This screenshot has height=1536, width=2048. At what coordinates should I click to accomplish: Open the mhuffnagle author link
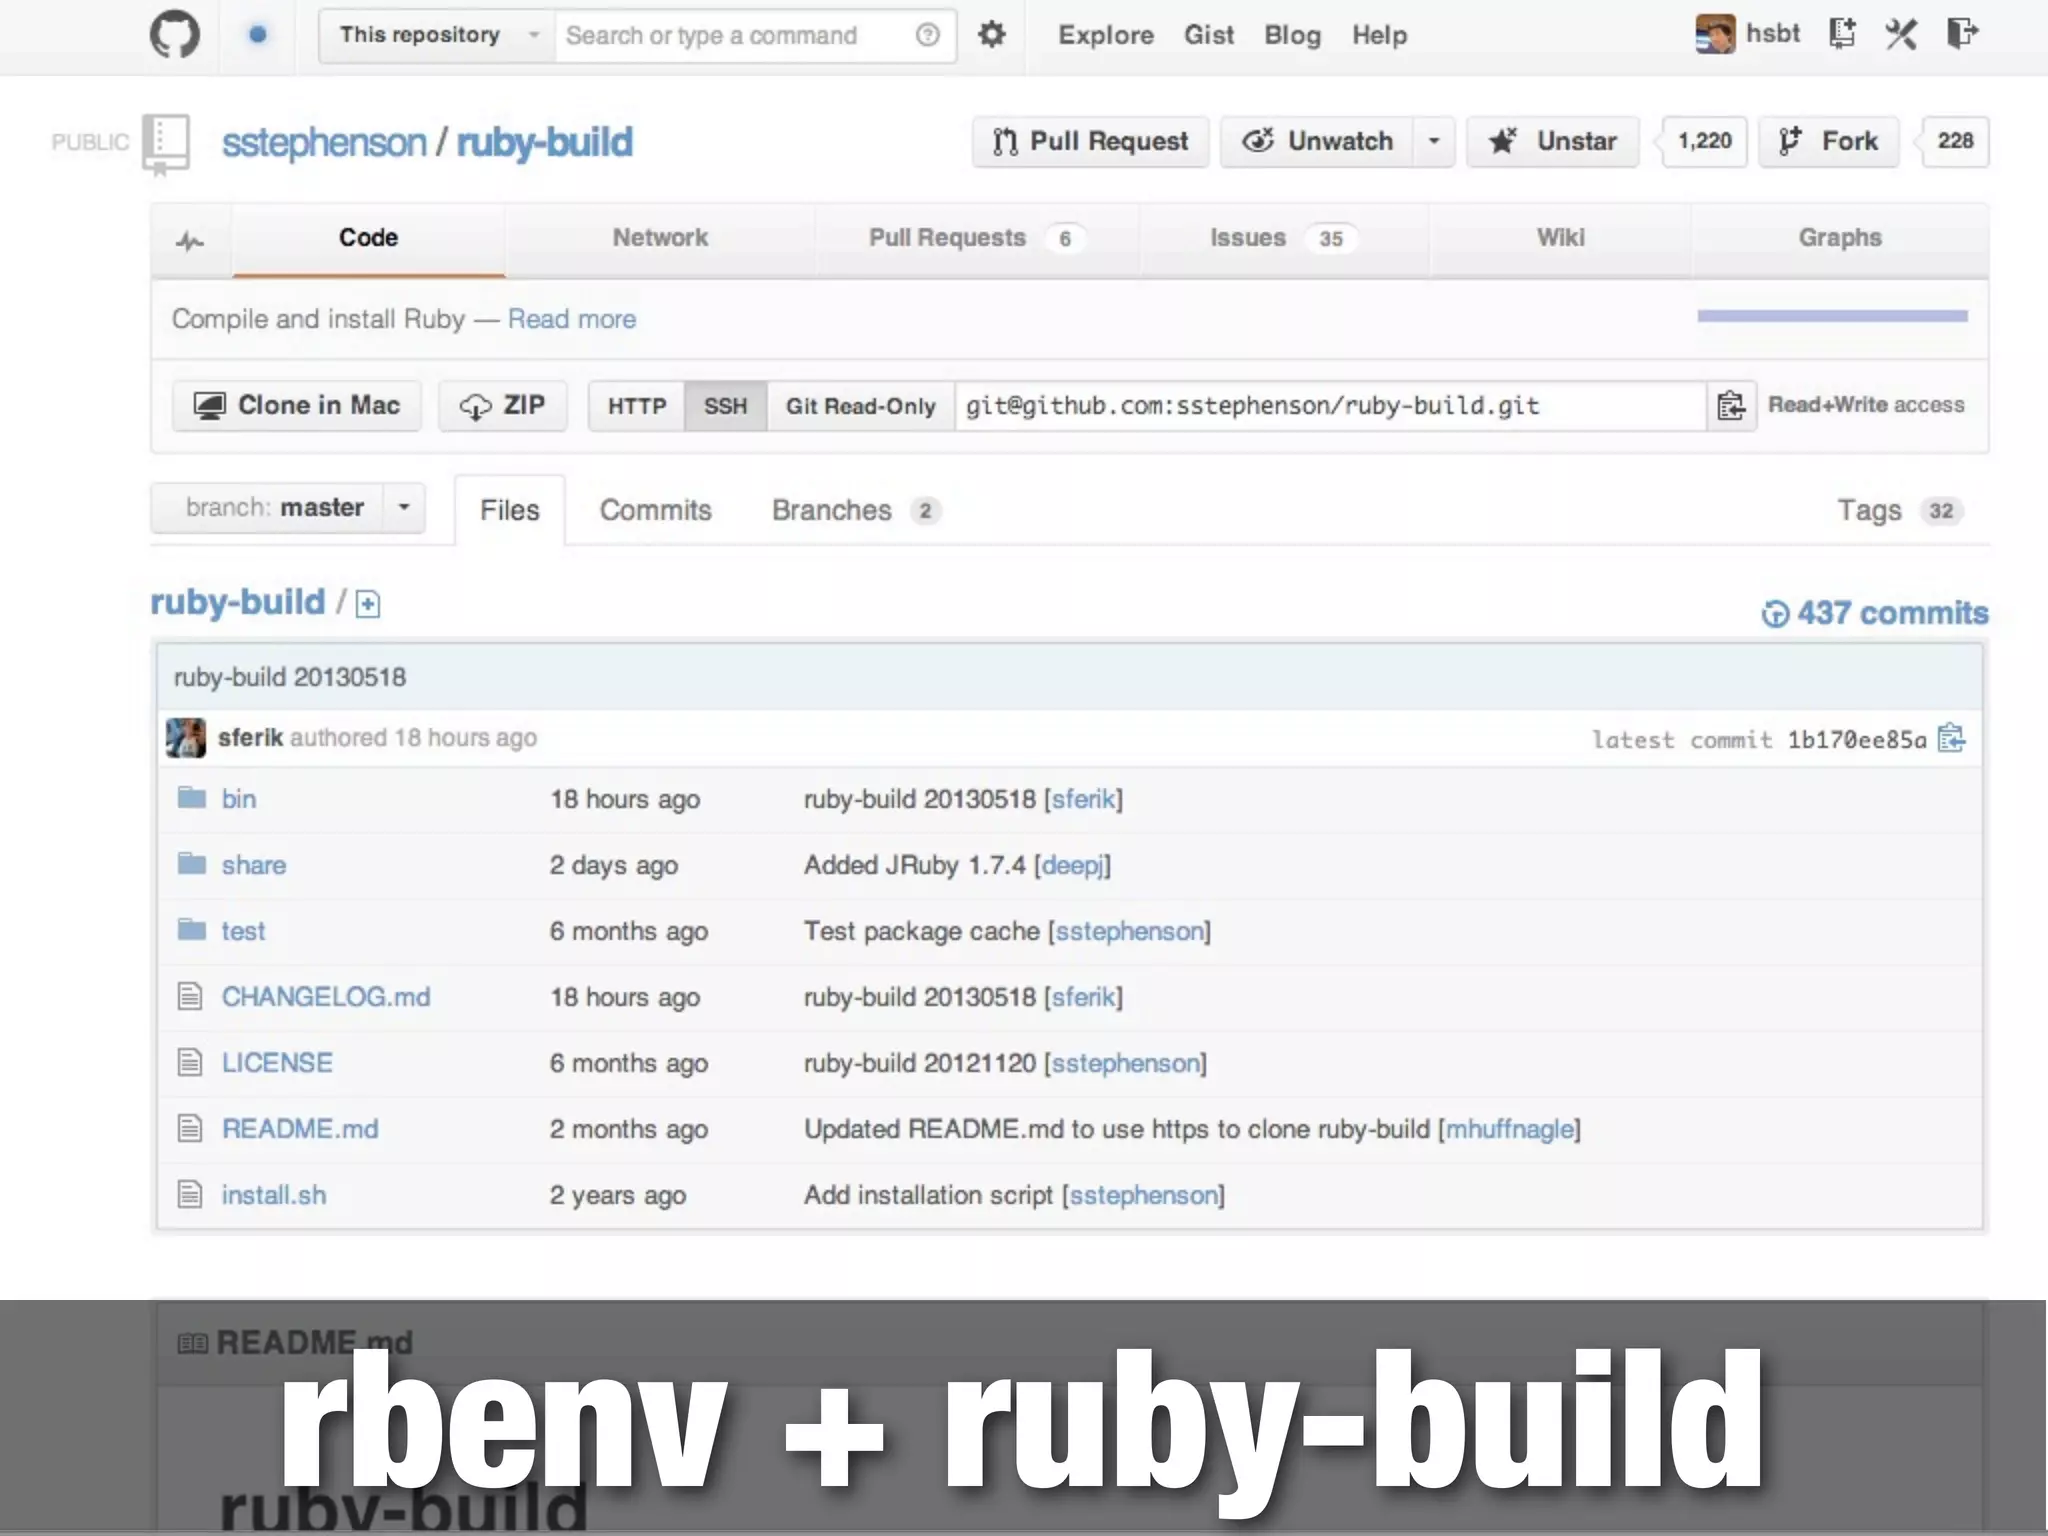tap(1510, 1129)
